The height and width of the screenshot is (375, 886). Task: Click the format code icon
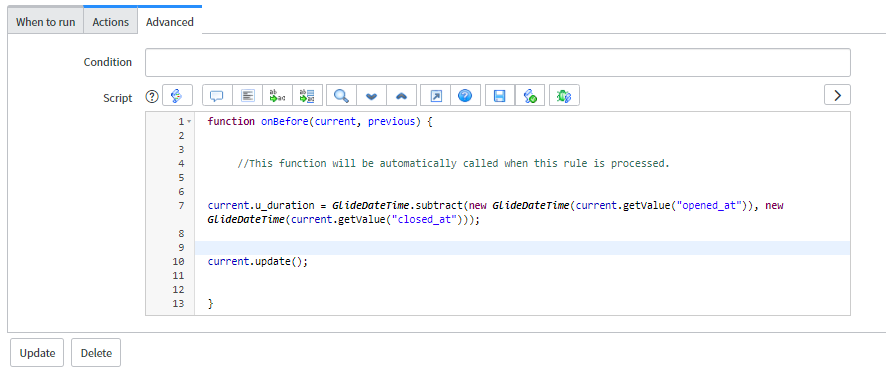[247, 95]
